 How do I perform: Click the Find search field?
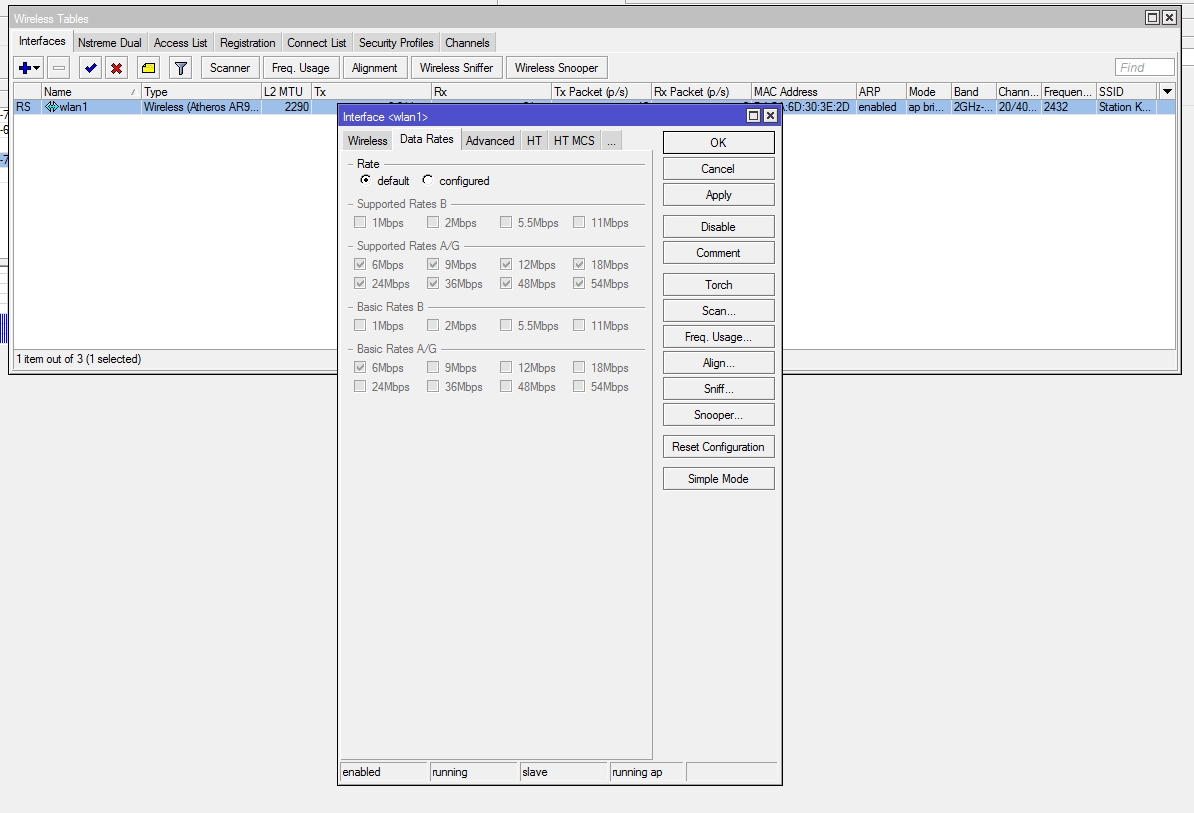point(1144,68)
